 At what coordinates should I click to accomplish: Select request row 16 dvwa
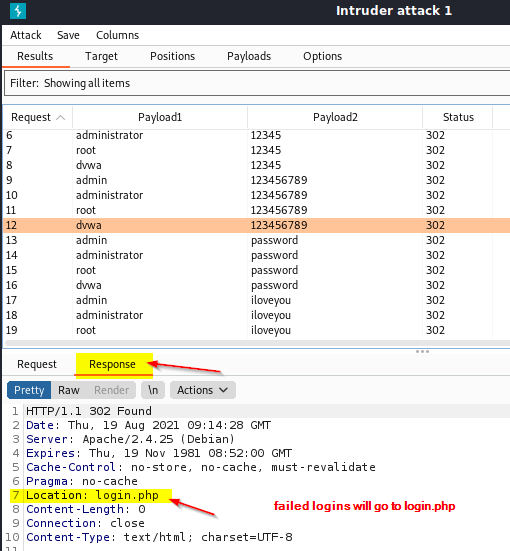click(257, 285)
